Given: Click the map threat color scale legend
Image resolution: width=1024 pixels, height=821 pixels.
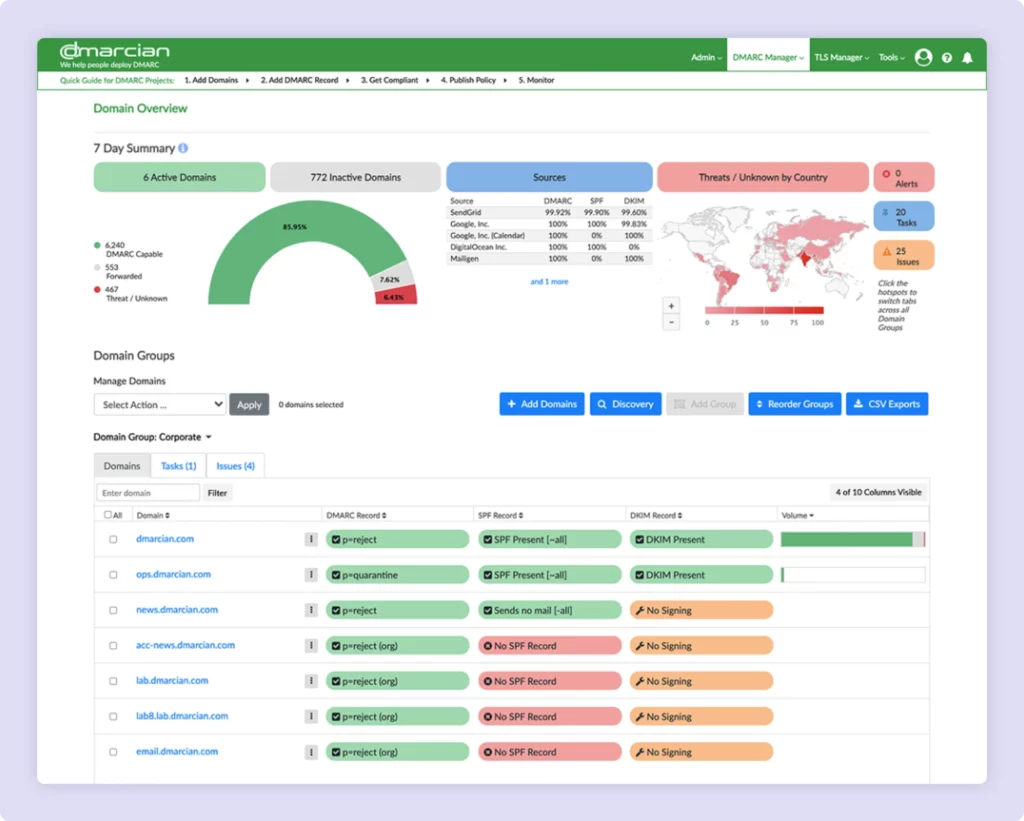Looking at the screenshot, I should (764, 310).
